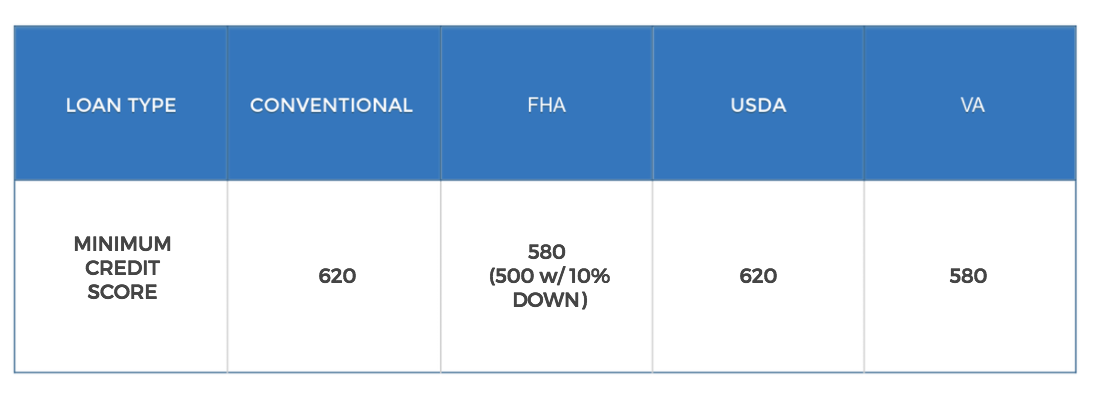Screen dimensions: 1100x400
Task: Select the VA column header
Action: (x=970, y=103)
